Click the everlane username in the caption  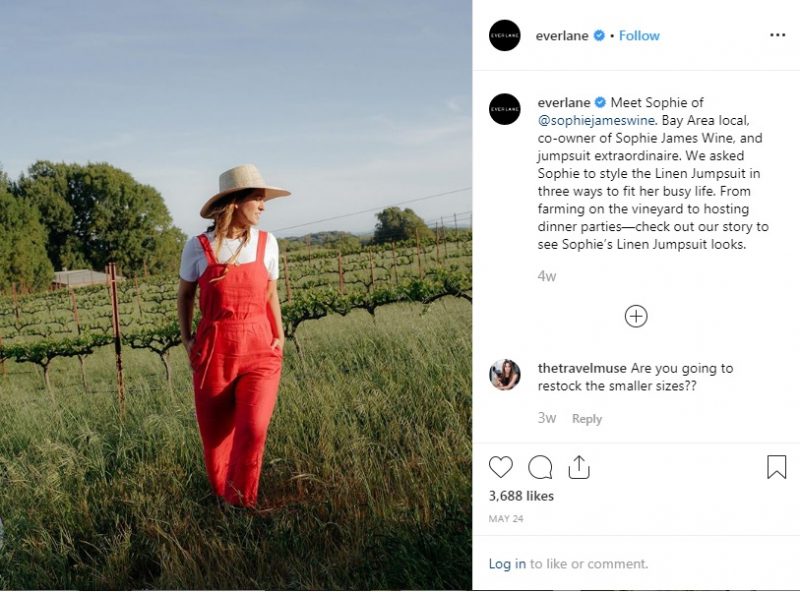[564, 103]
